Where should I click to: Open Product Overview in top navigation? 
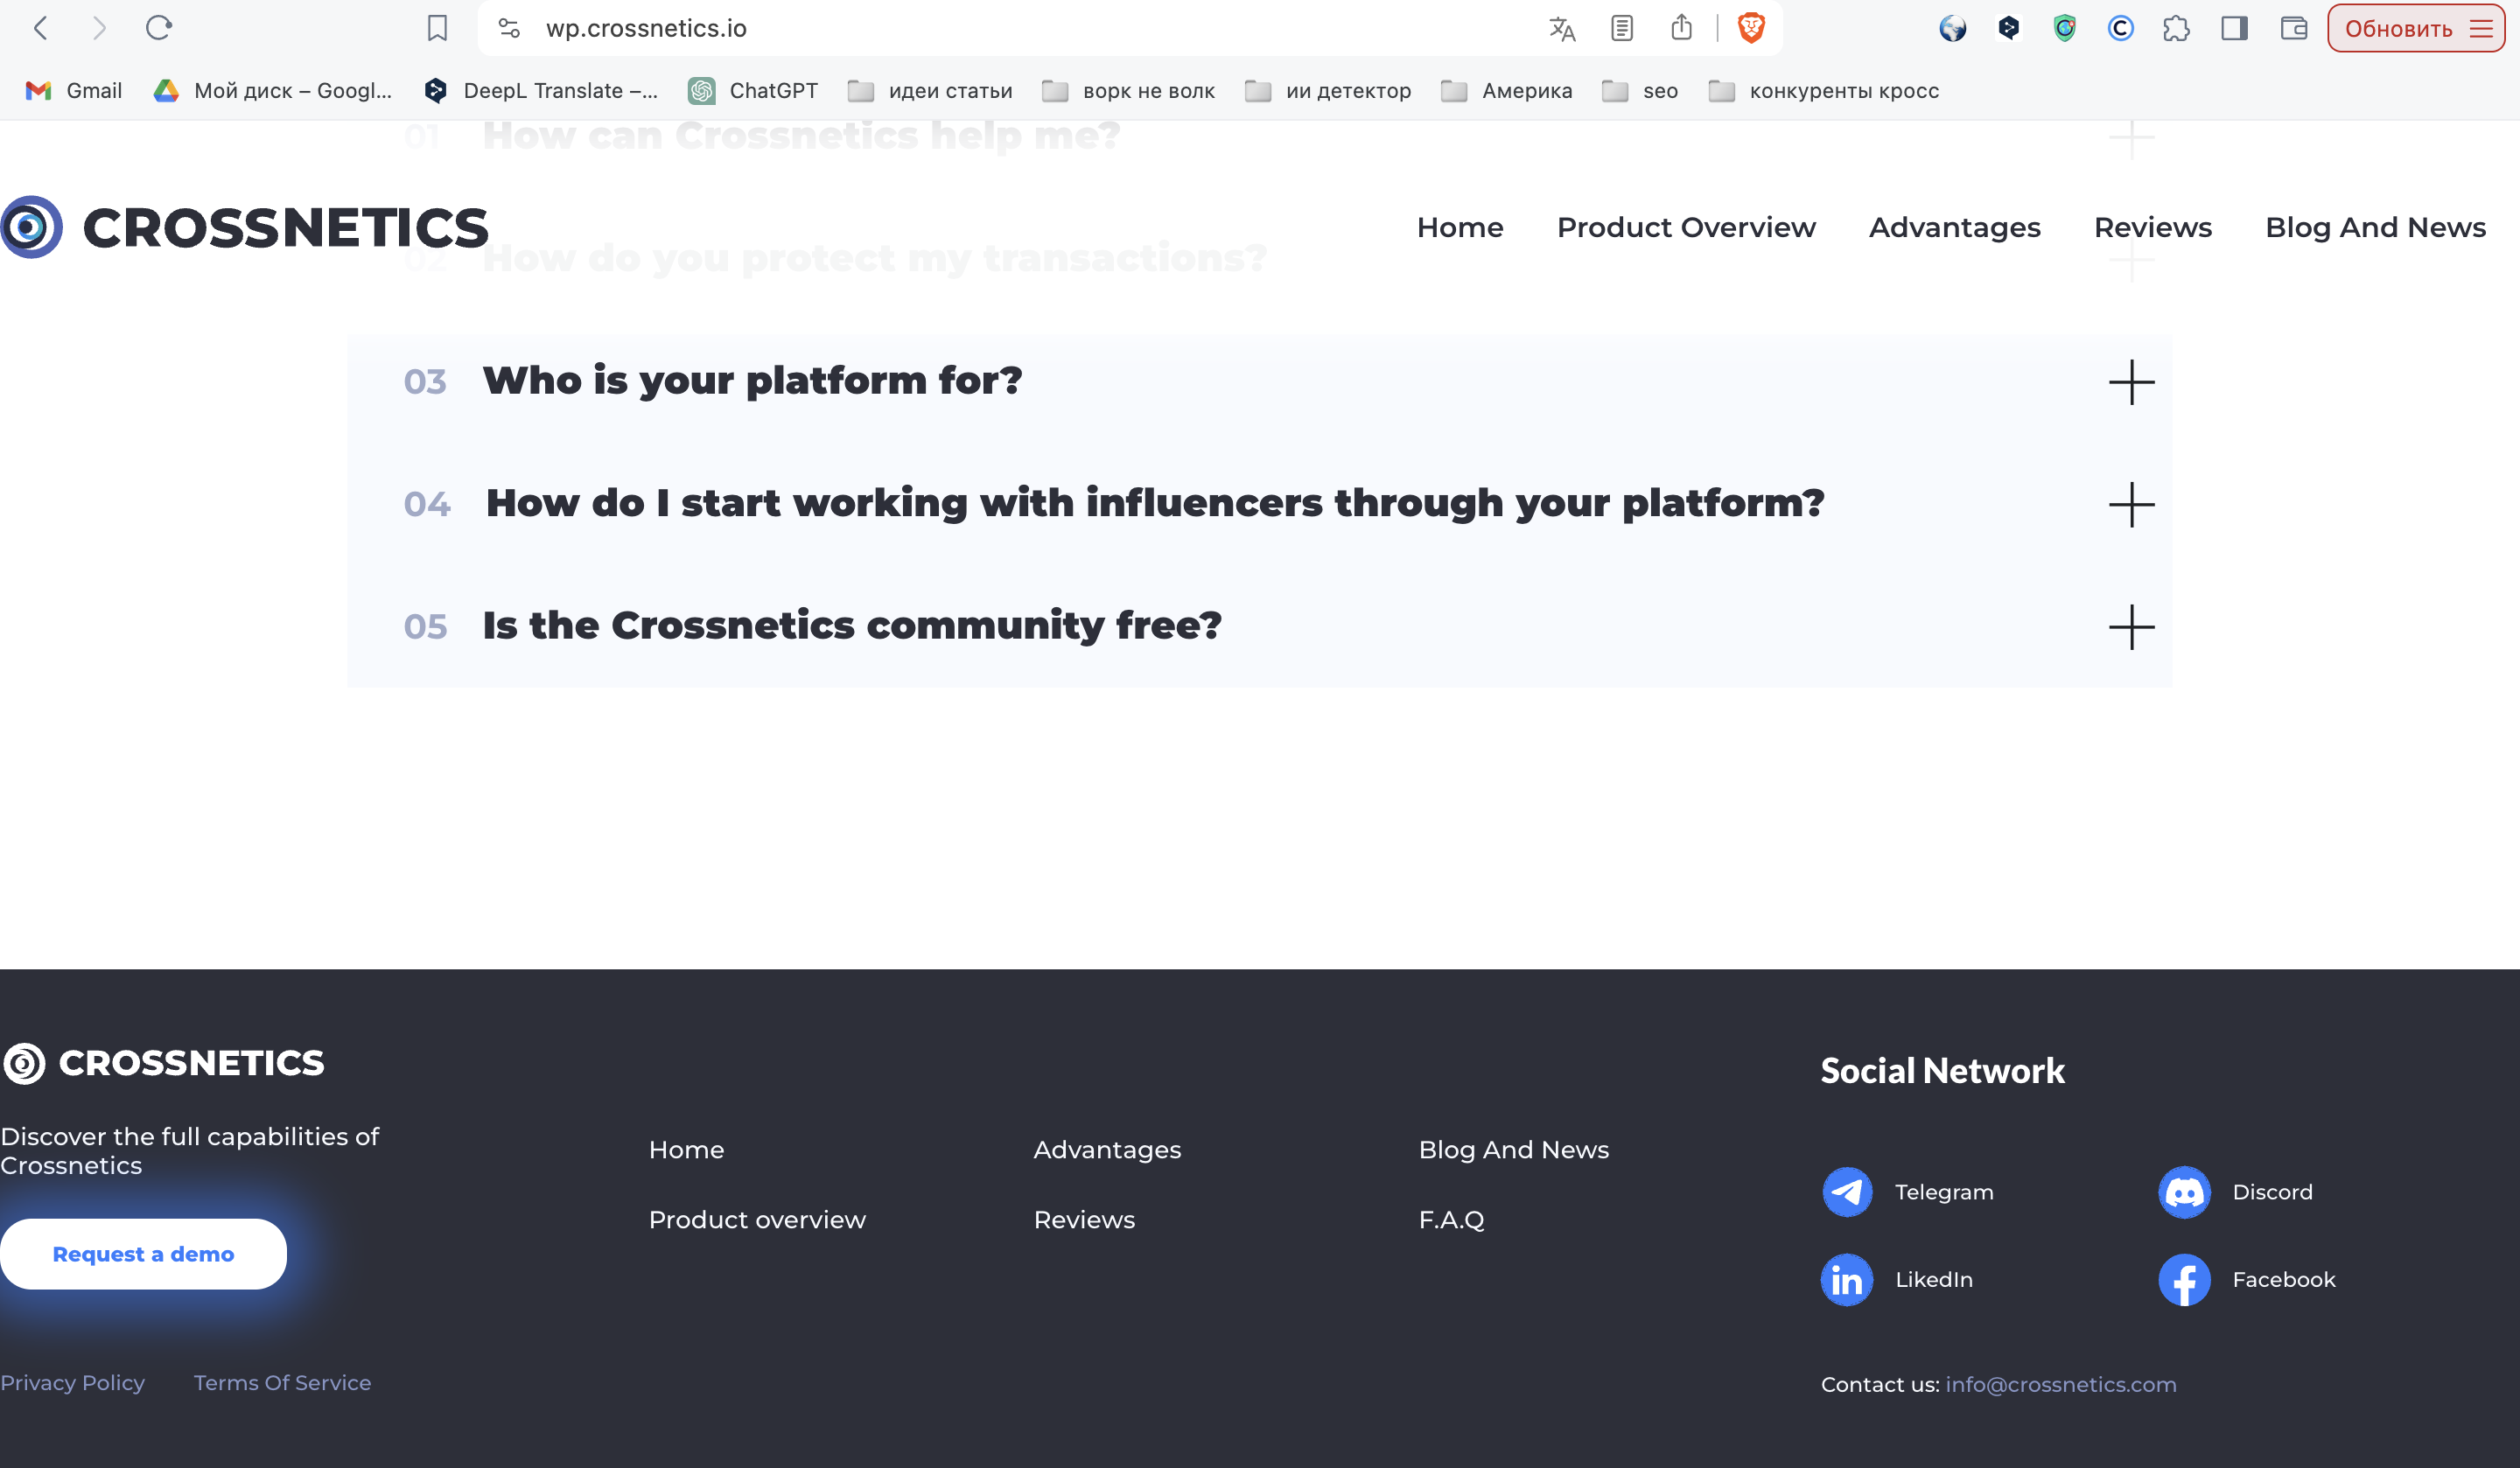coord(1686,227)
